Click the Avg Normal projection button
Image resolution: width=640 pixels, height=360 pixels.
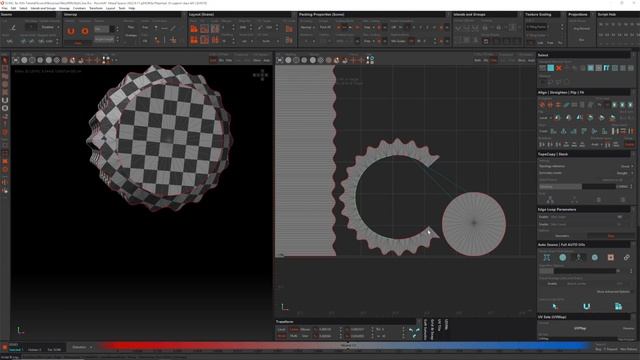pos(581,29)
